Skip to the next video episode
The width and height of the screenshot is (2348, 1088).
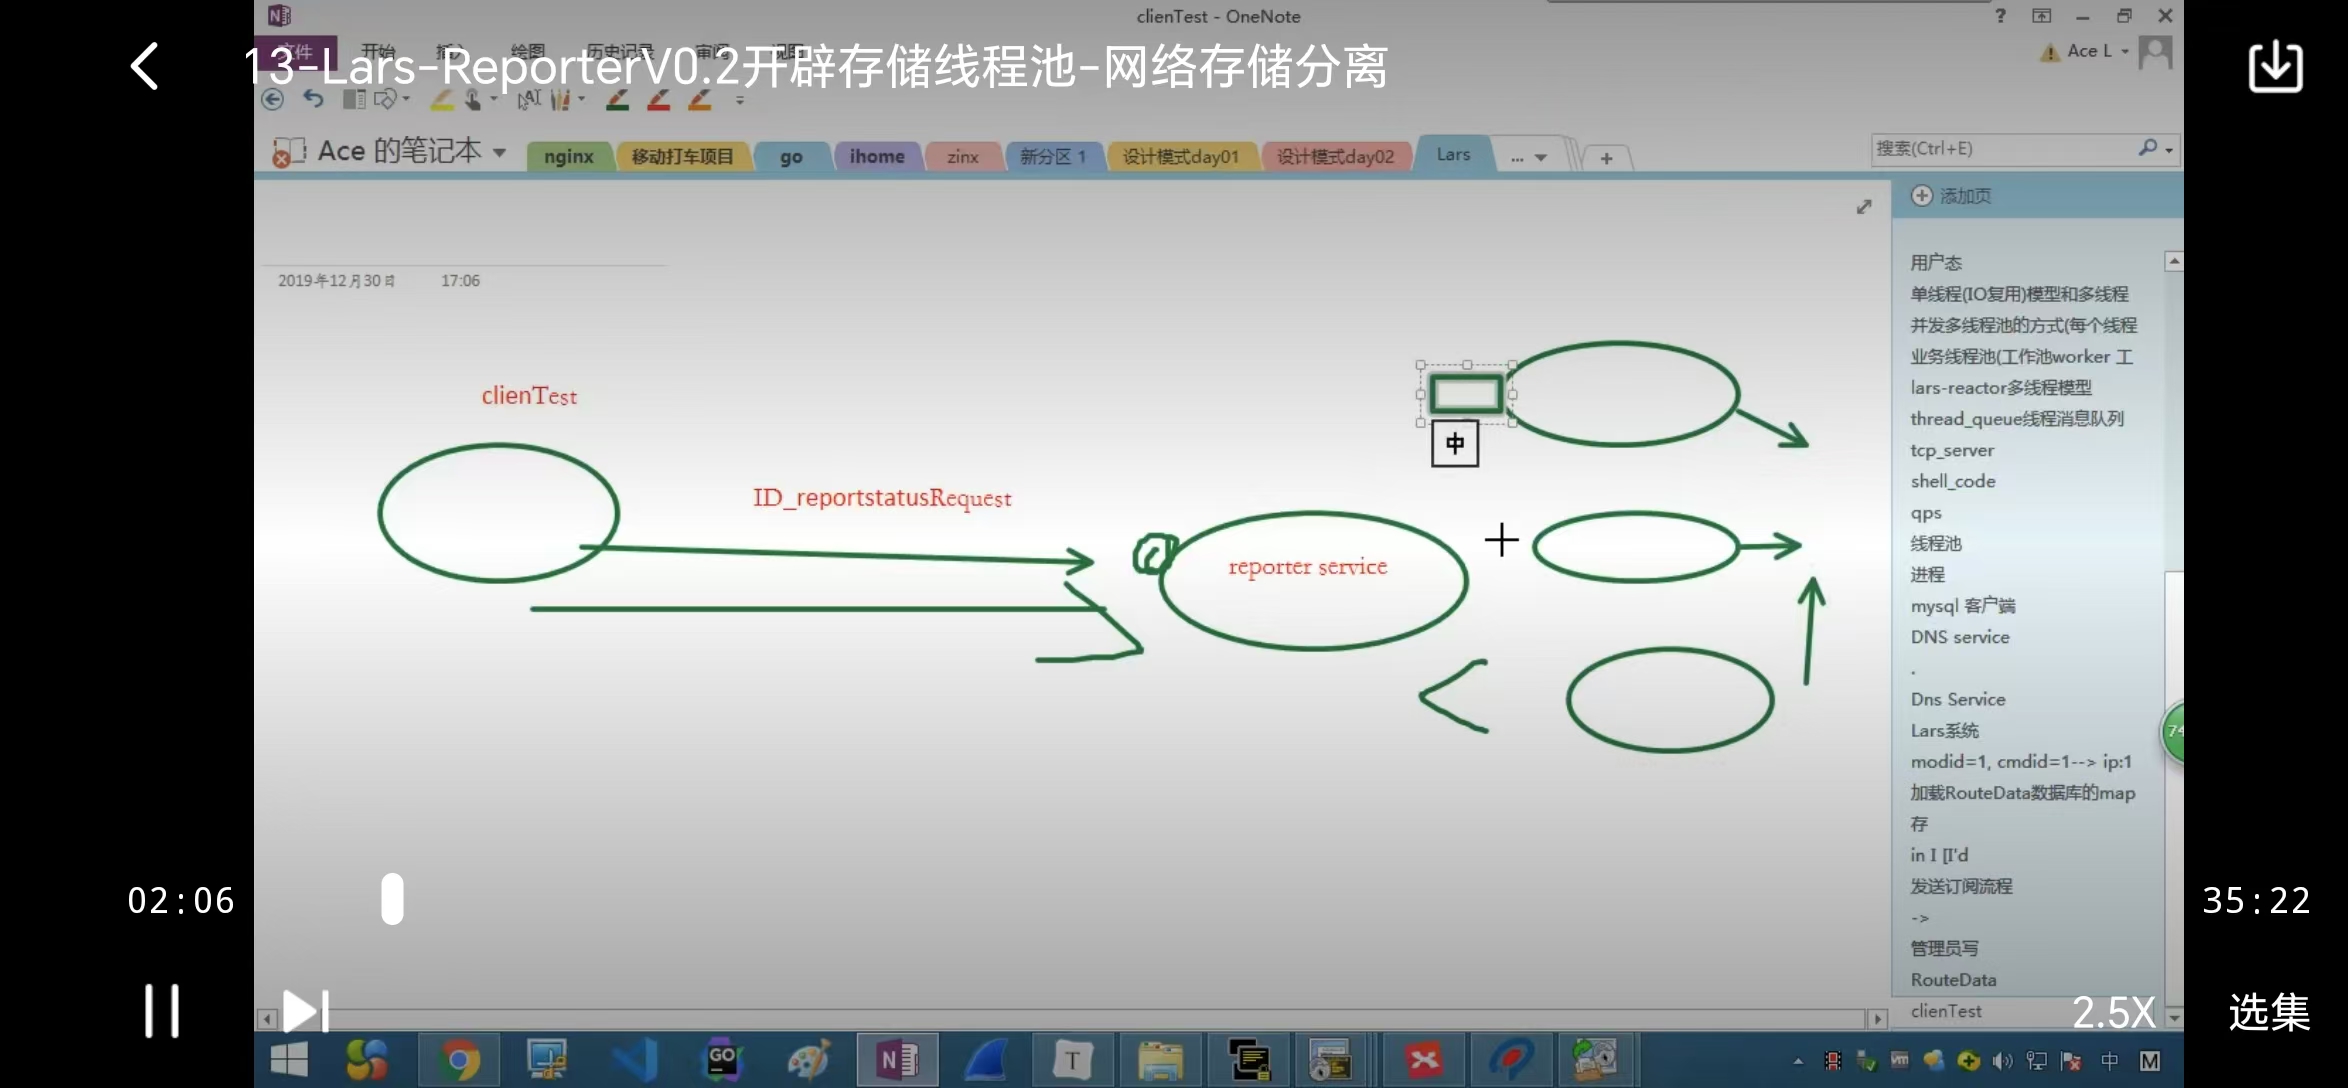pos(305,1011)
